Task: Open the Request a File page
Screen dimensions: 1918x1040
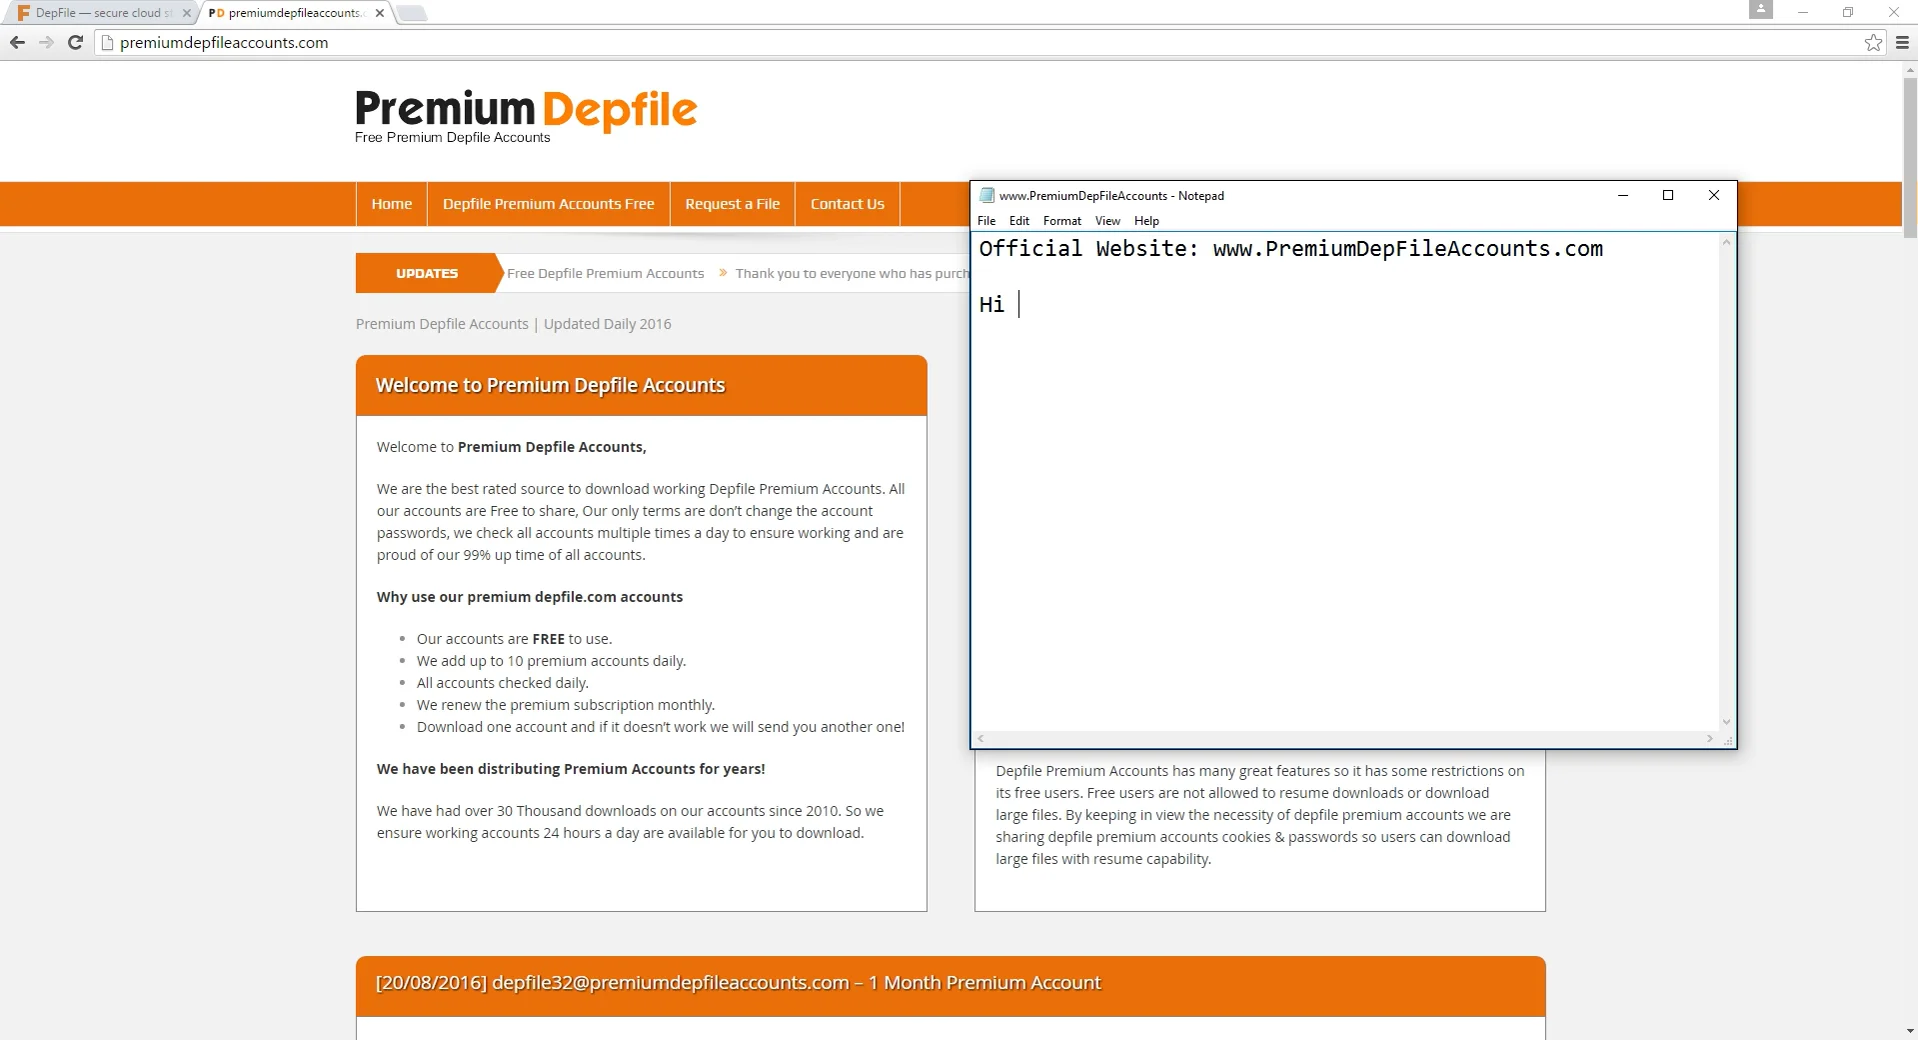Action: (732, 204)
